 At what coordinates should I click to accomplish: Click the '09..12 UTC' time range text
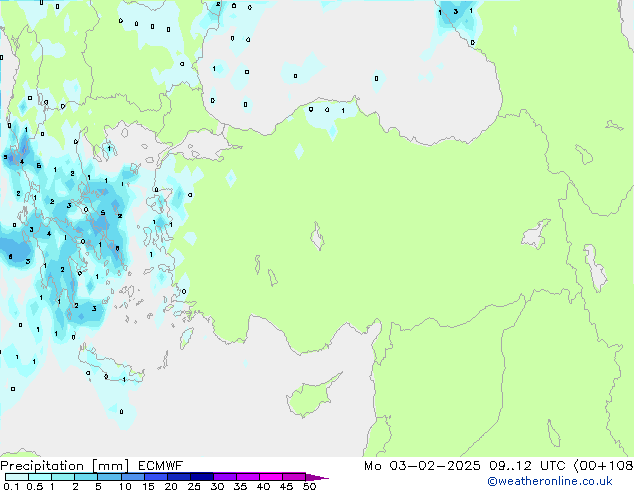pyautogui.click(x=527, y=466)
